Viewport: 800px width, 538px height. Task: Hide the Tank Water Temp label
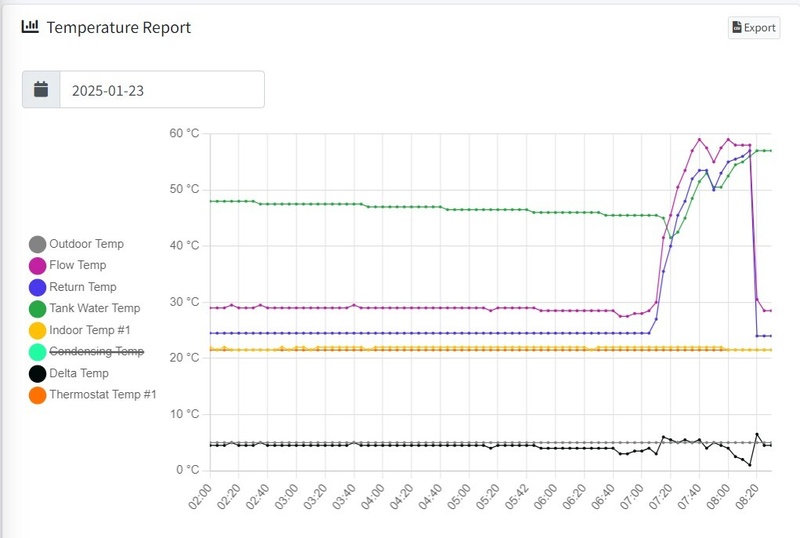tap(95, 309)
